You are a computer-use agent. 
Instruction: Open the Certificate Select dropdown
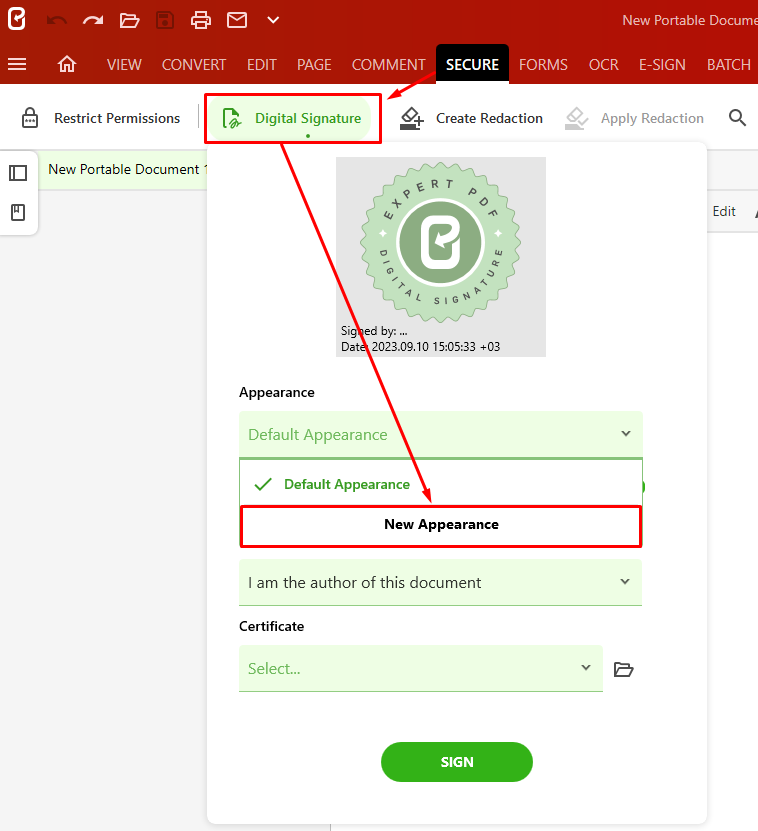(x=420, y=668)
